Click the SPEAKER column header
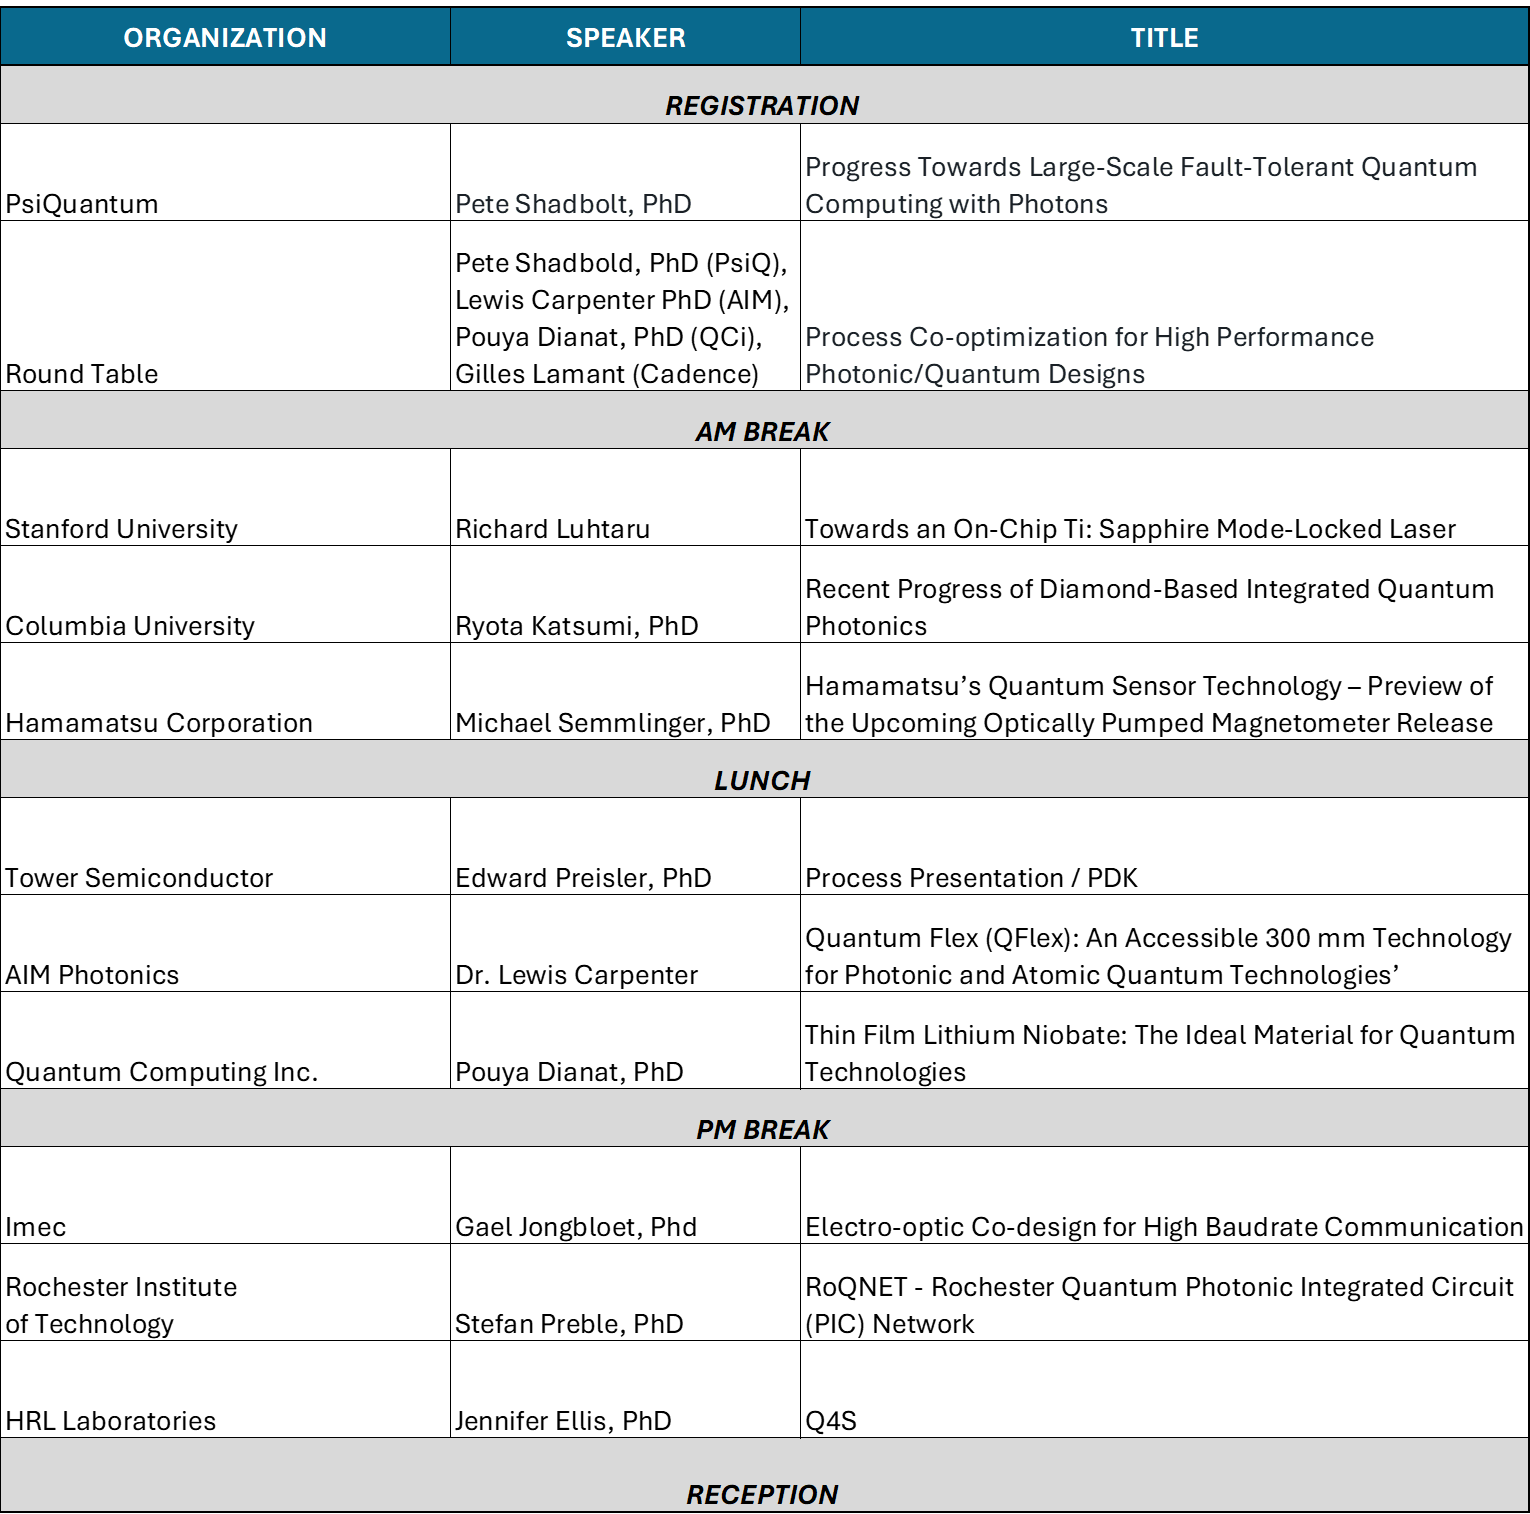The width and height of the screenshot is (1530, 1514). click(625, 37)
